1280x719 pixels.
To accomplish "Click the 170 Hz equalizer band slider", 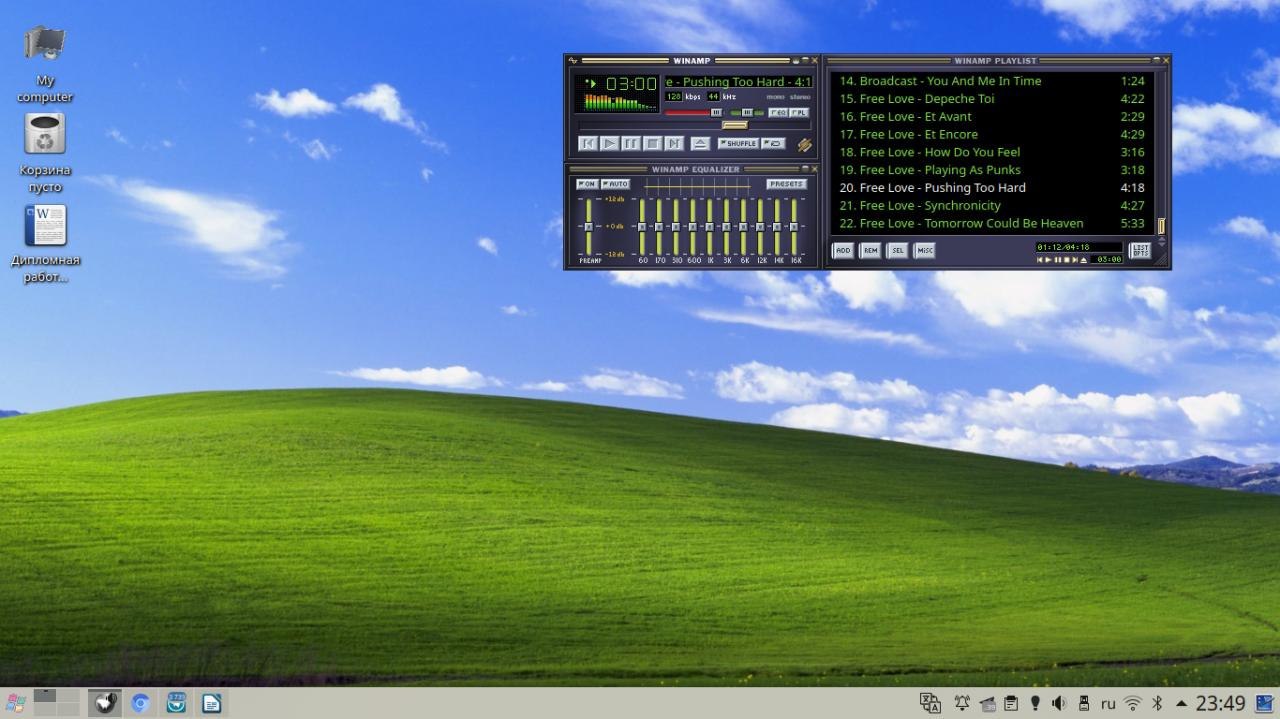I will (x=659, y=226).
